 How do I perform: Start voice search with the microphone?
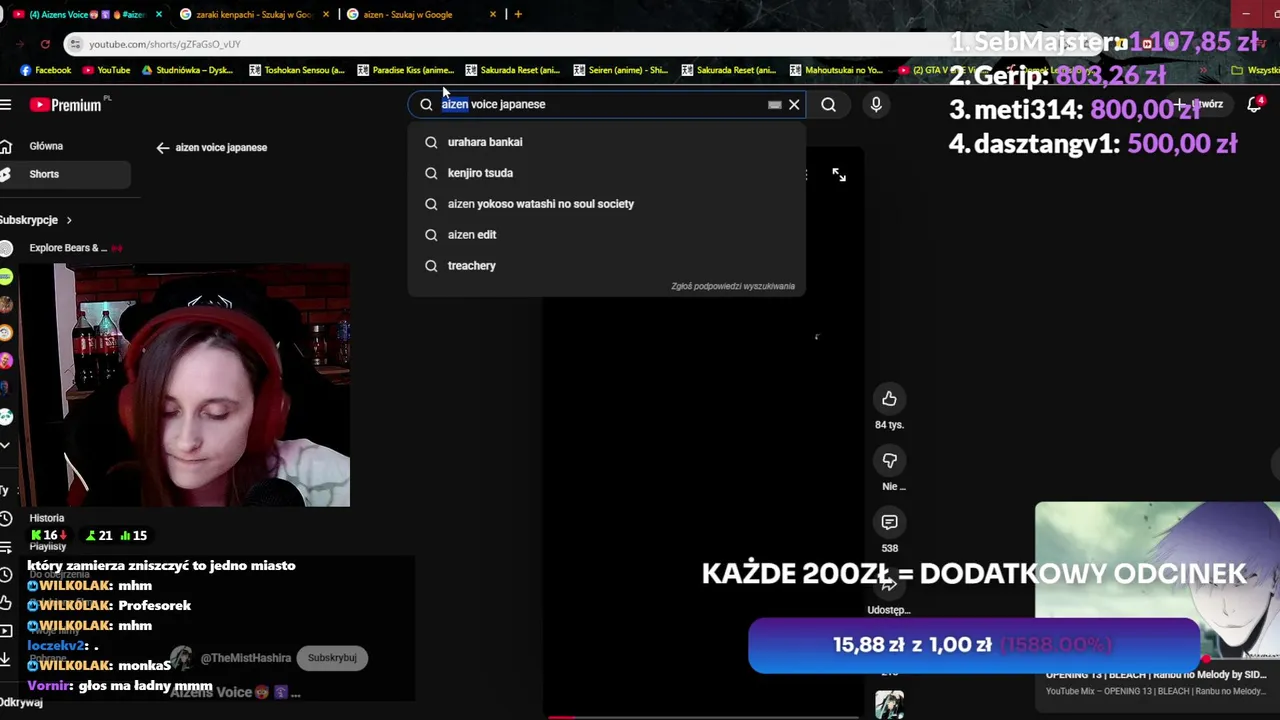(876, 104)
